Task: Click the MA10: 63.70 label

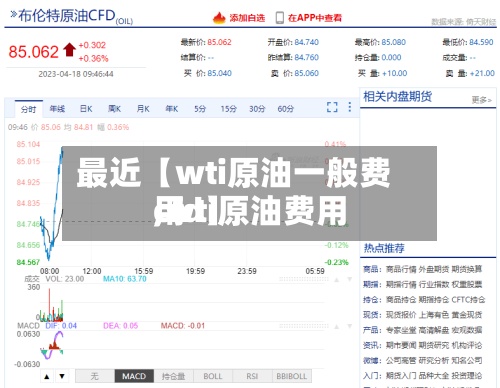Action: (x=125, y=279)
